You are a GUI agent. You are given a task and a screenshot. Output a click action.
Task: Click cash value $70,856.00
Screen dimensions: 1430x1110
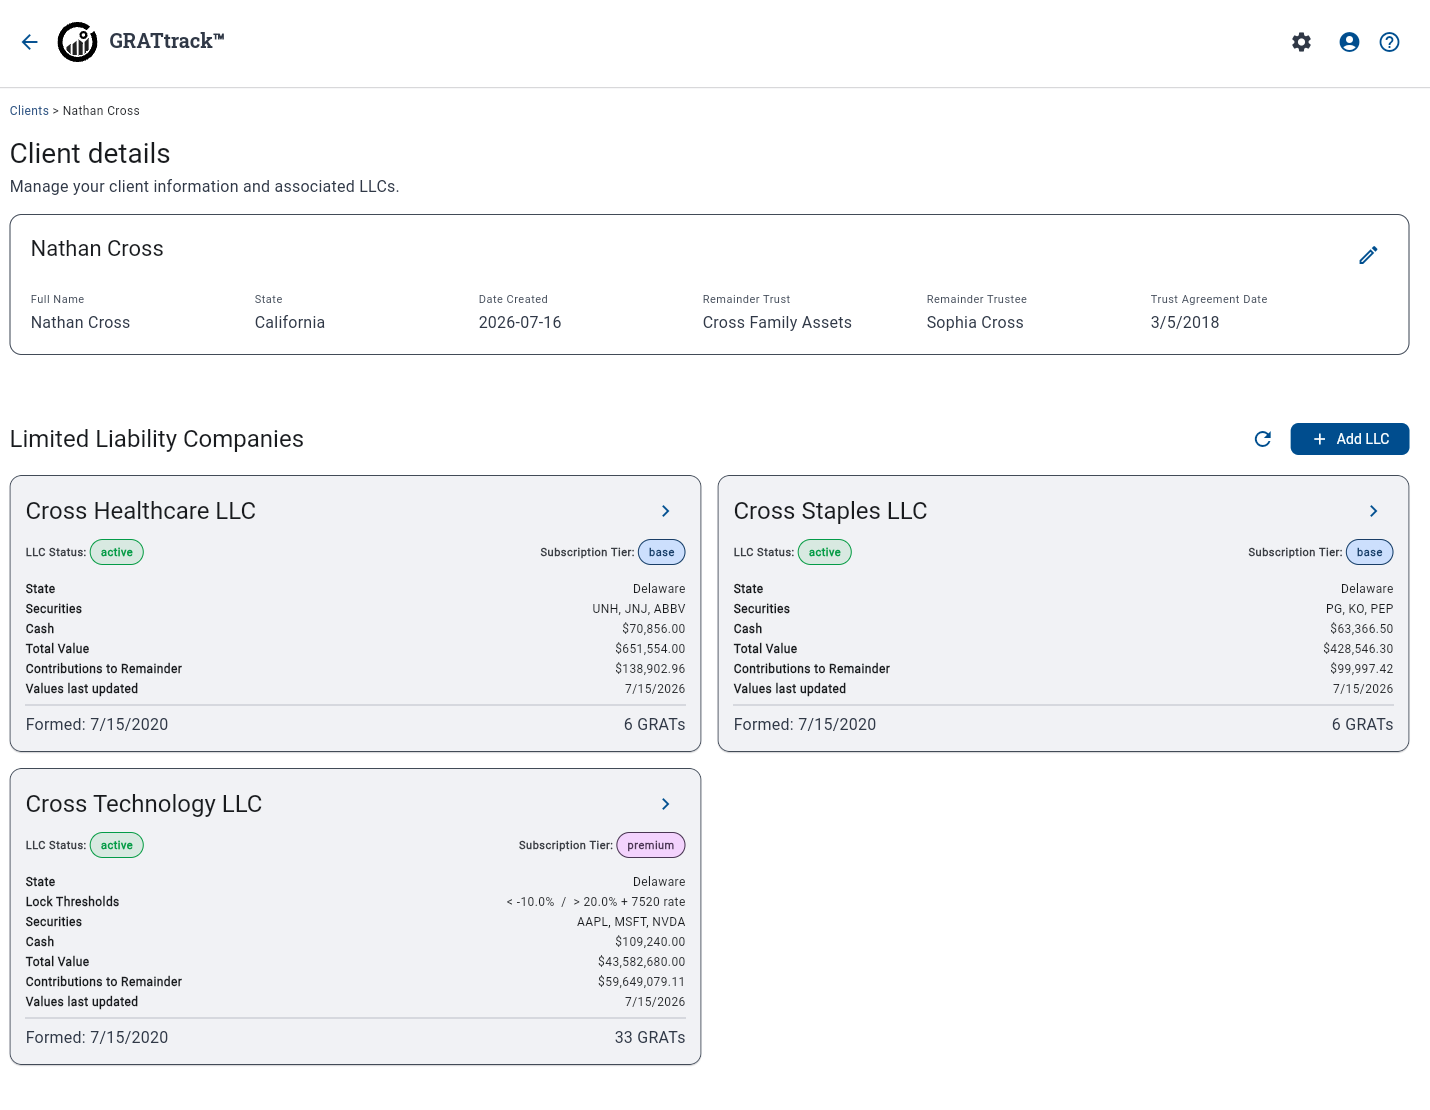click(x=654, y=629)
